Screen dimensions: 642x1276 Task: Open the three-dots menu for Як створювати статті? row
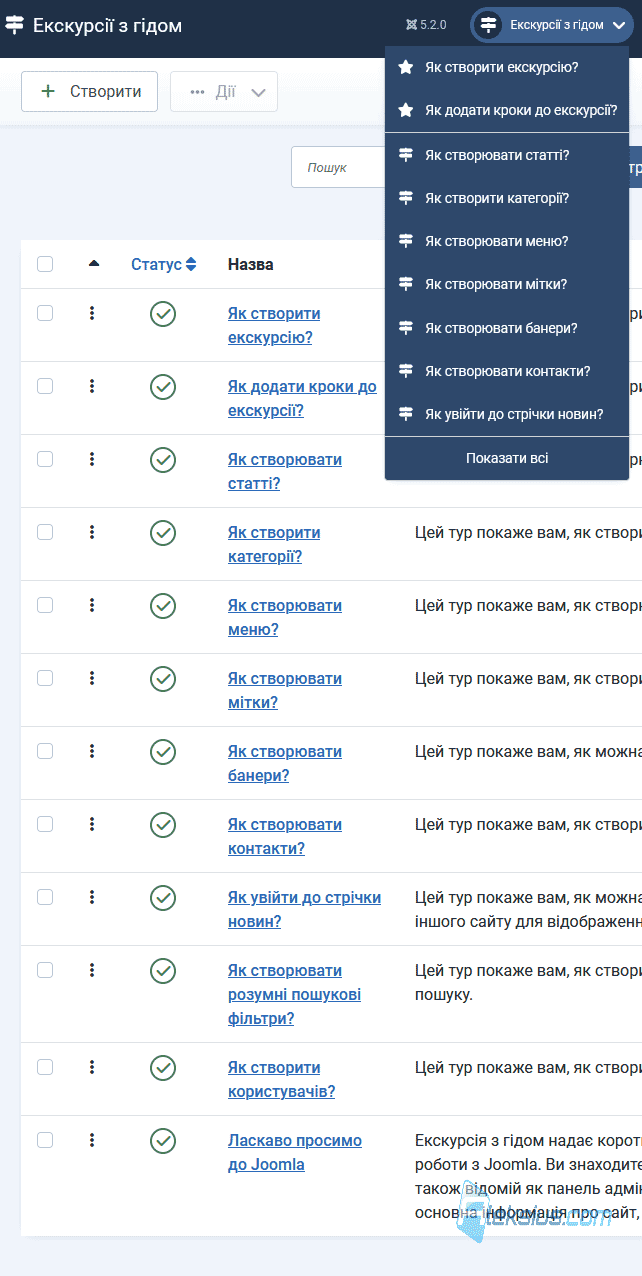(x=92, y=459)
